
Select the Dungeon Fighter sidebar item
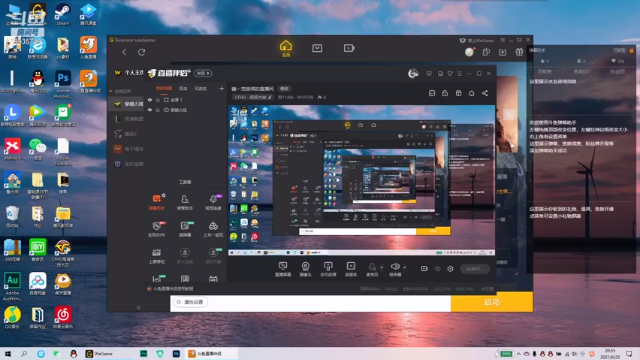128,149
